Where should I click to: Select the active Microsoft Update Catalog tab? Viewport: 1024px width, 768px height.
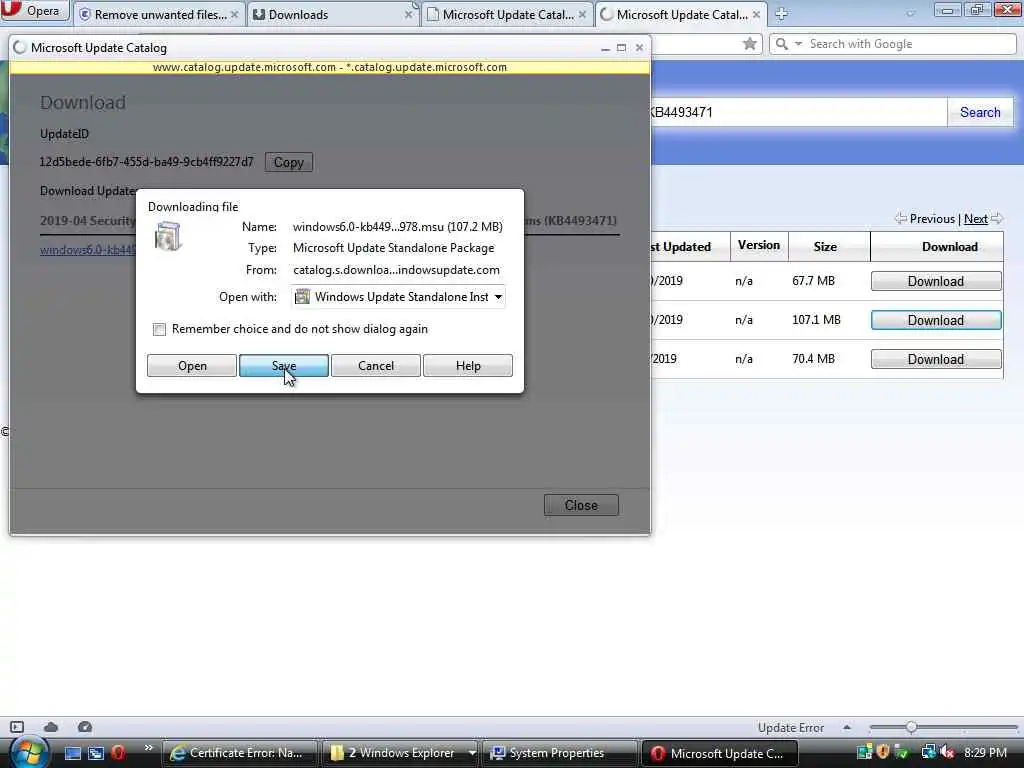point(681,14)
